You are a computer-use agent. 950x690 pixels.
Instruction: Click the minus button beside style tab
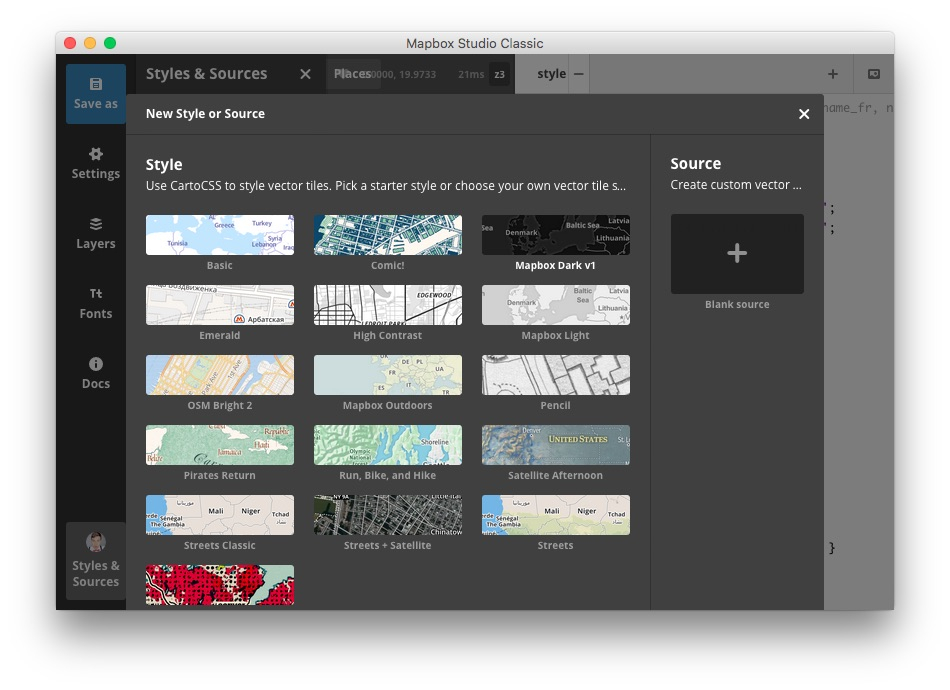point(579,74)
